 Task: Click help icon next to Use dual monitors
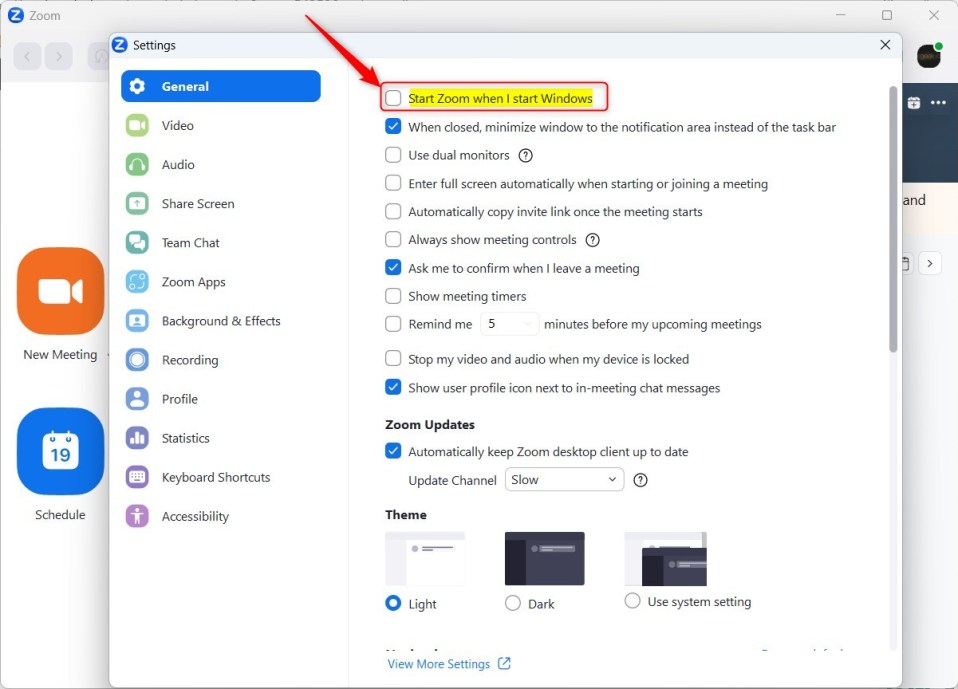click(525, 156)
